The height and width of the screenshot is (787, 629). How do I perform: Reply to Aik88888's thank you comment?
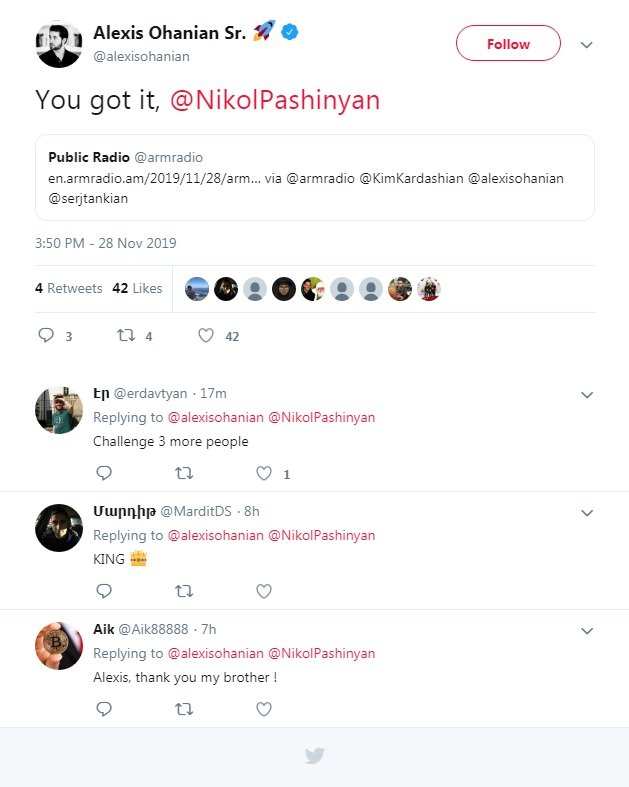[104, 709]
